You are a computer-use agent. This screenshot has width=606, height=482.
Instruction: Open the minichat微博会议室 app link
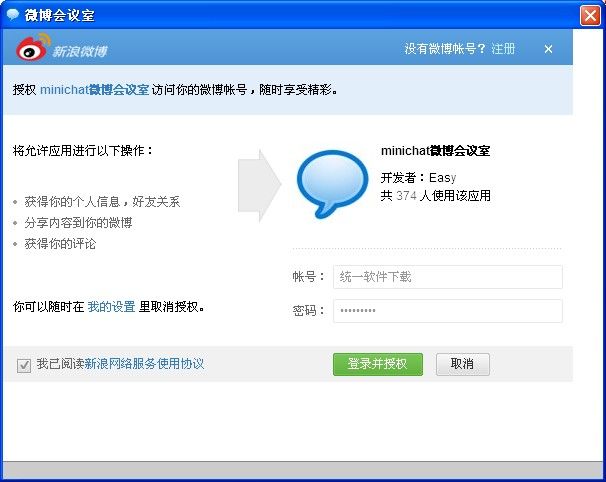[94, 90]
